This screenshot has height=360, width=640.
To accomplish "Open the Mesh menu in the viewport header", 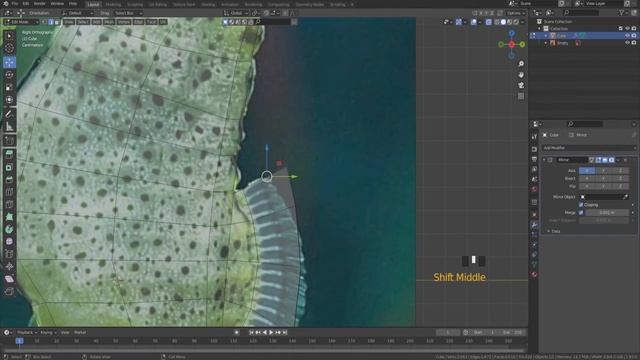I will pyautogui.click(x=109, y=22).
